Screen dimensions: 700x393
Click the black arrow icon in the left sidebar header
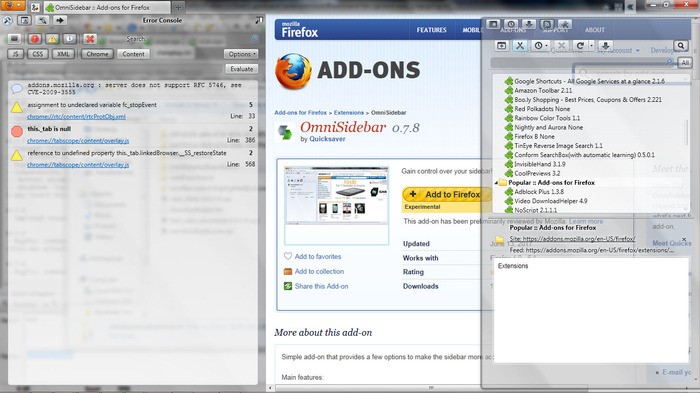click(x=59, y=20)
